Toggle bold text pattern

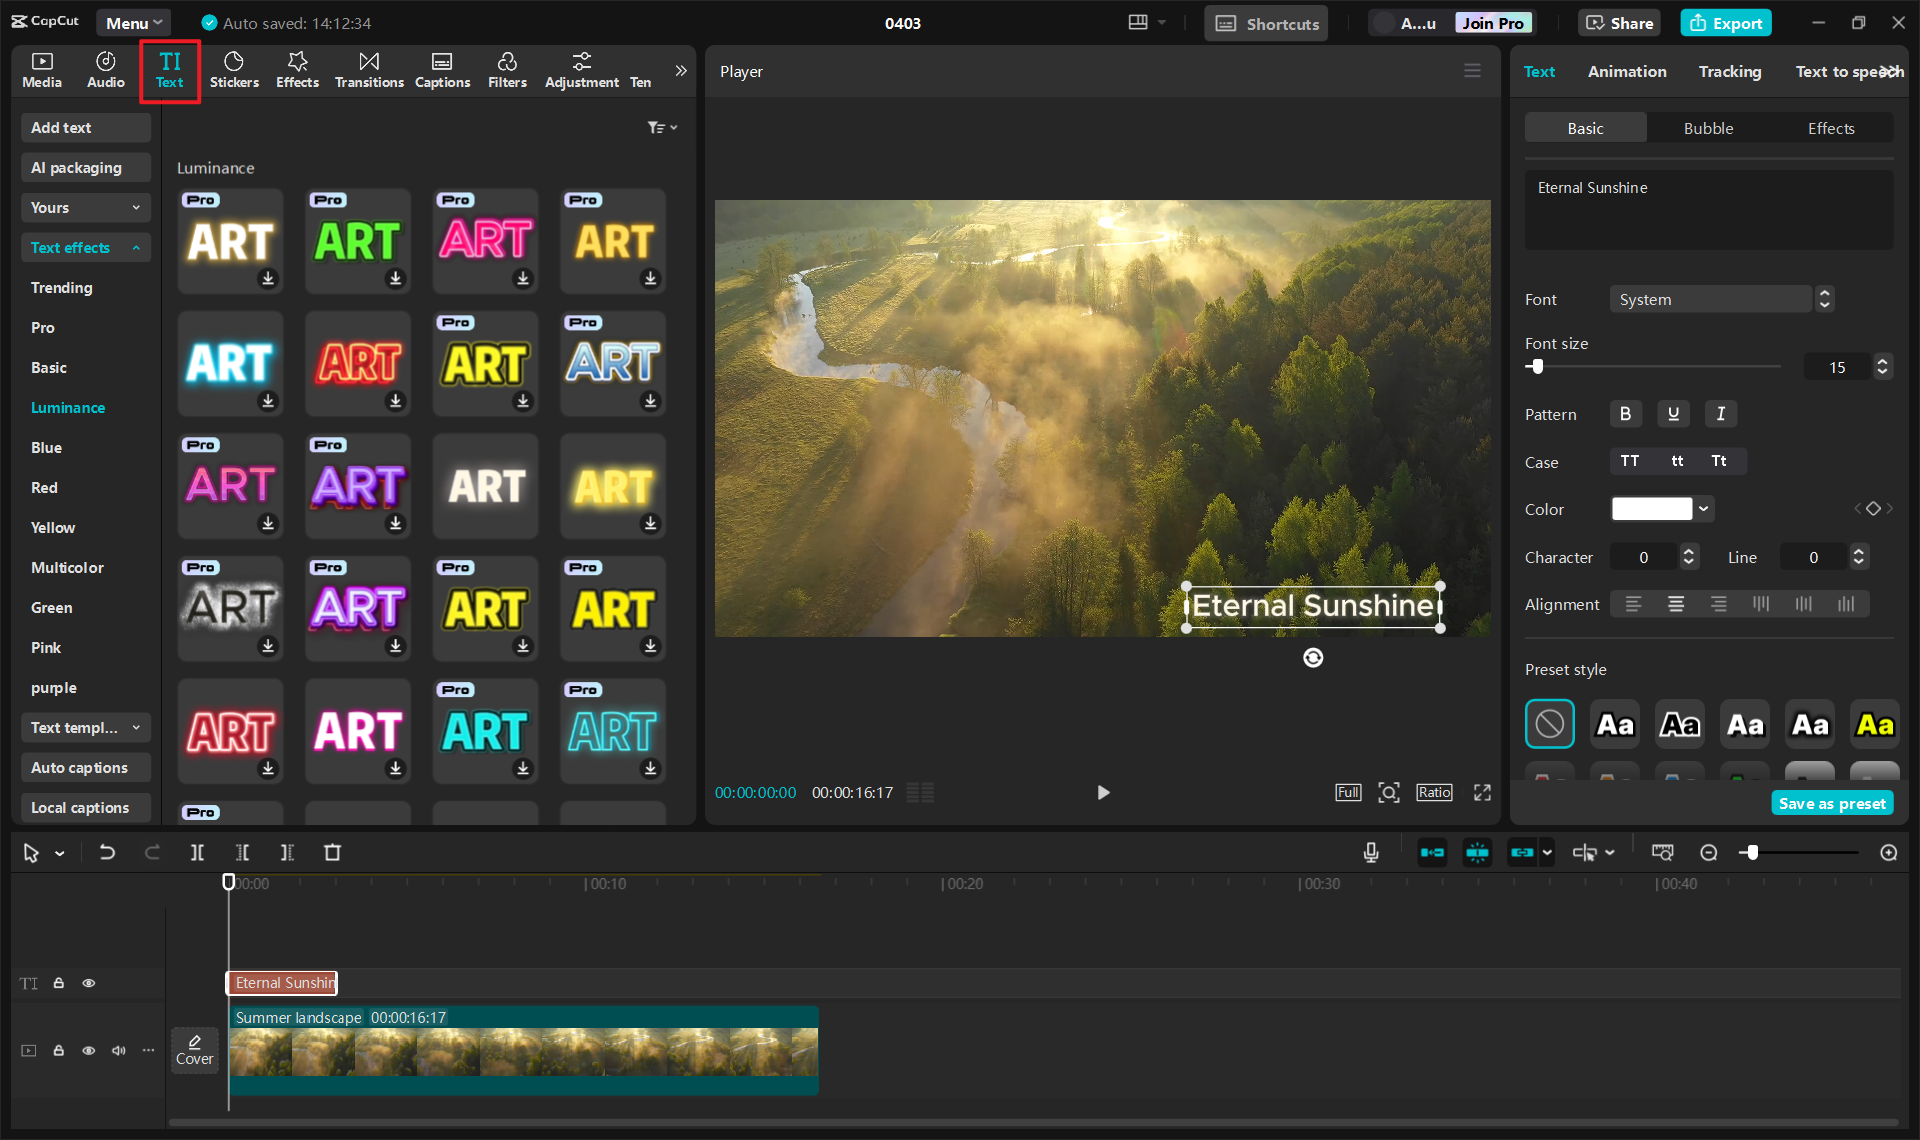pyautogui.click(x=1625, y=413)
